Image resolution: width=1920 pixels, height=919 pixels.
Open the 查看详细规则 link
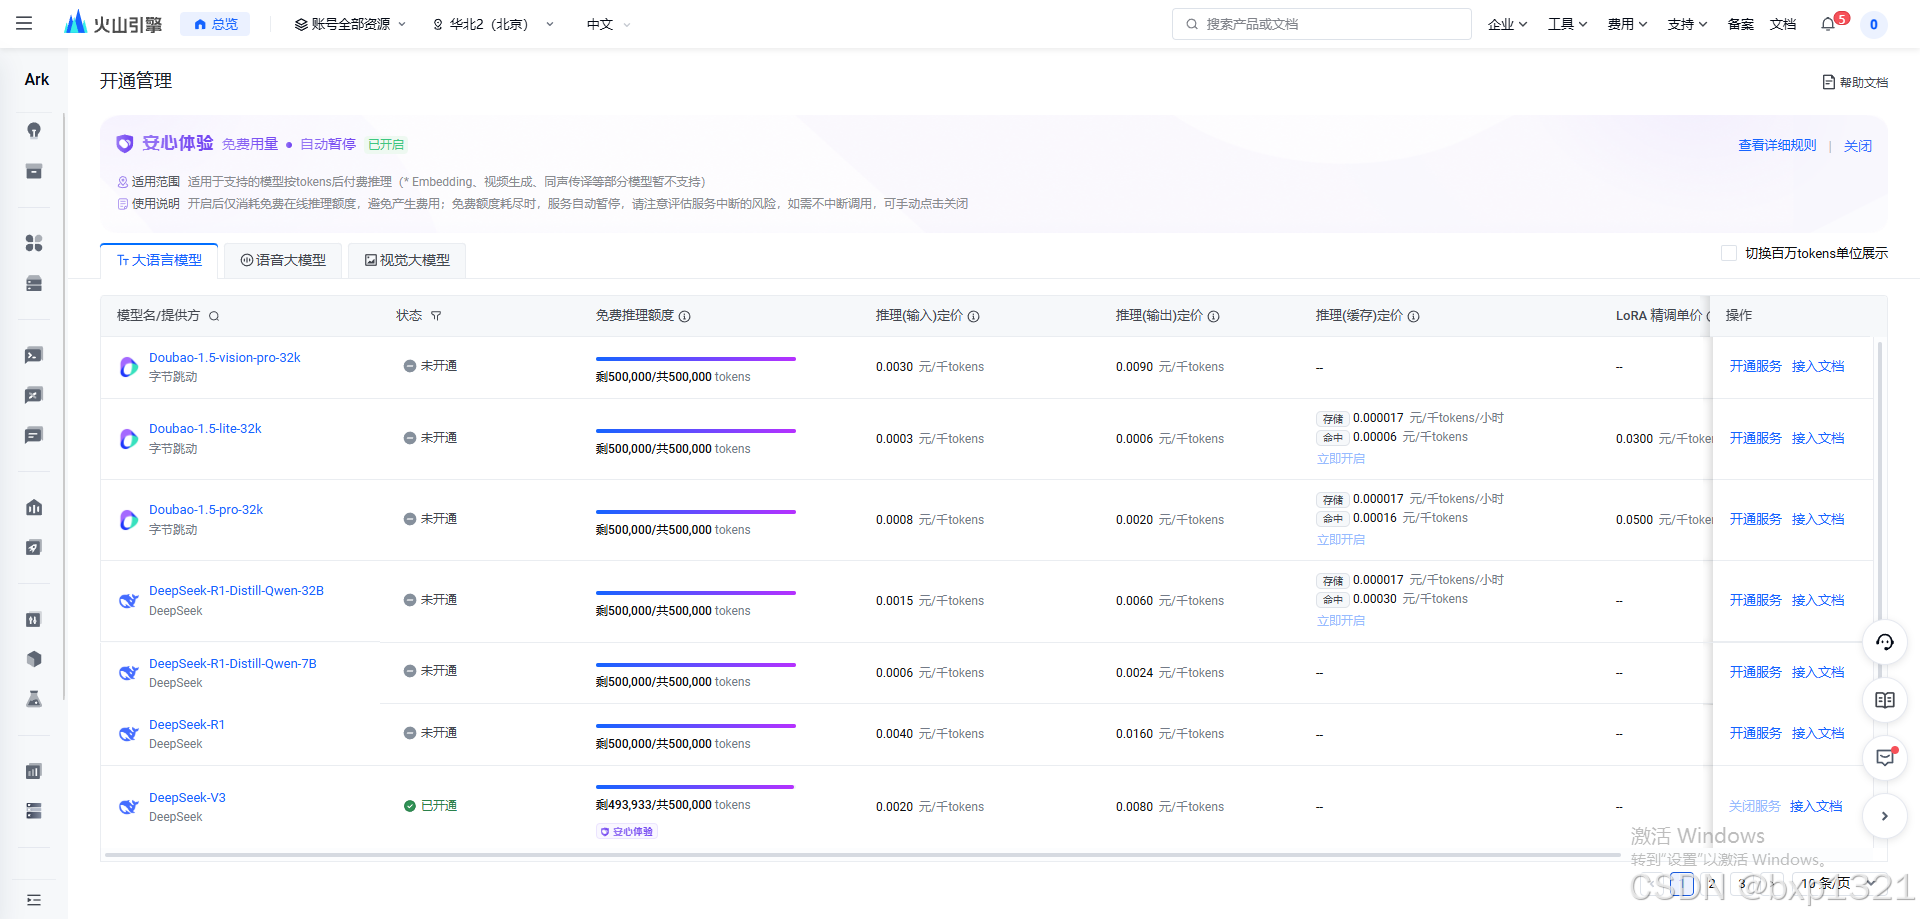coord(1777,145)
